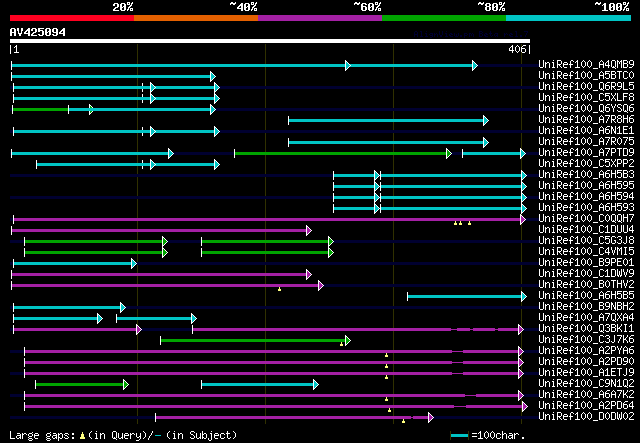This screenshot has height=443, width=640.
Task: Select the UniRef100_C9N1Q2 label
Action: (x=586, y=384)
